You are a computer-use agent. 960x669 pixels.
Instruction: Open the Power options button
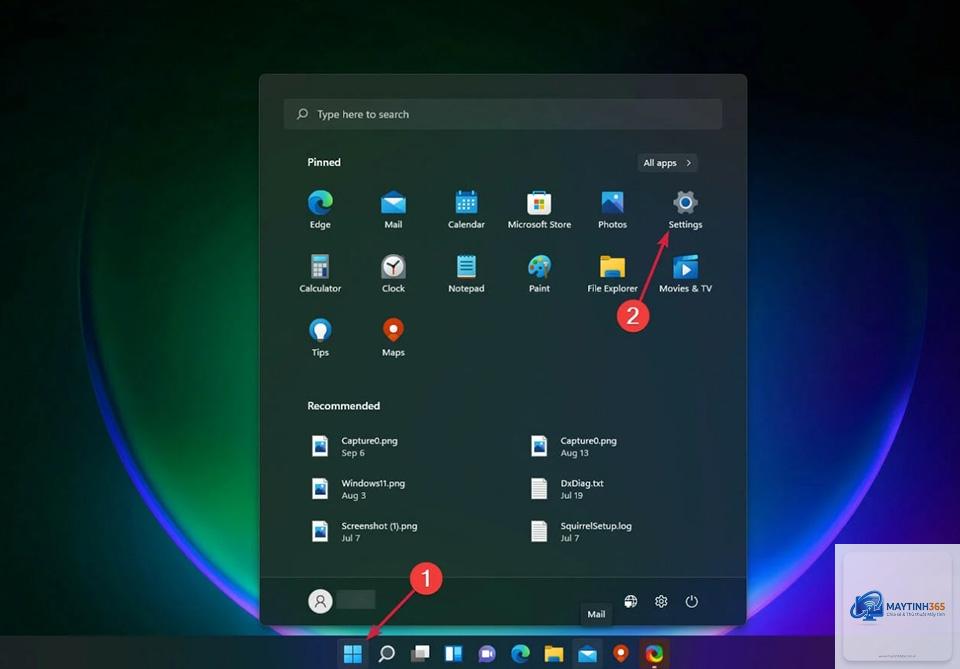tap(691, 601)
